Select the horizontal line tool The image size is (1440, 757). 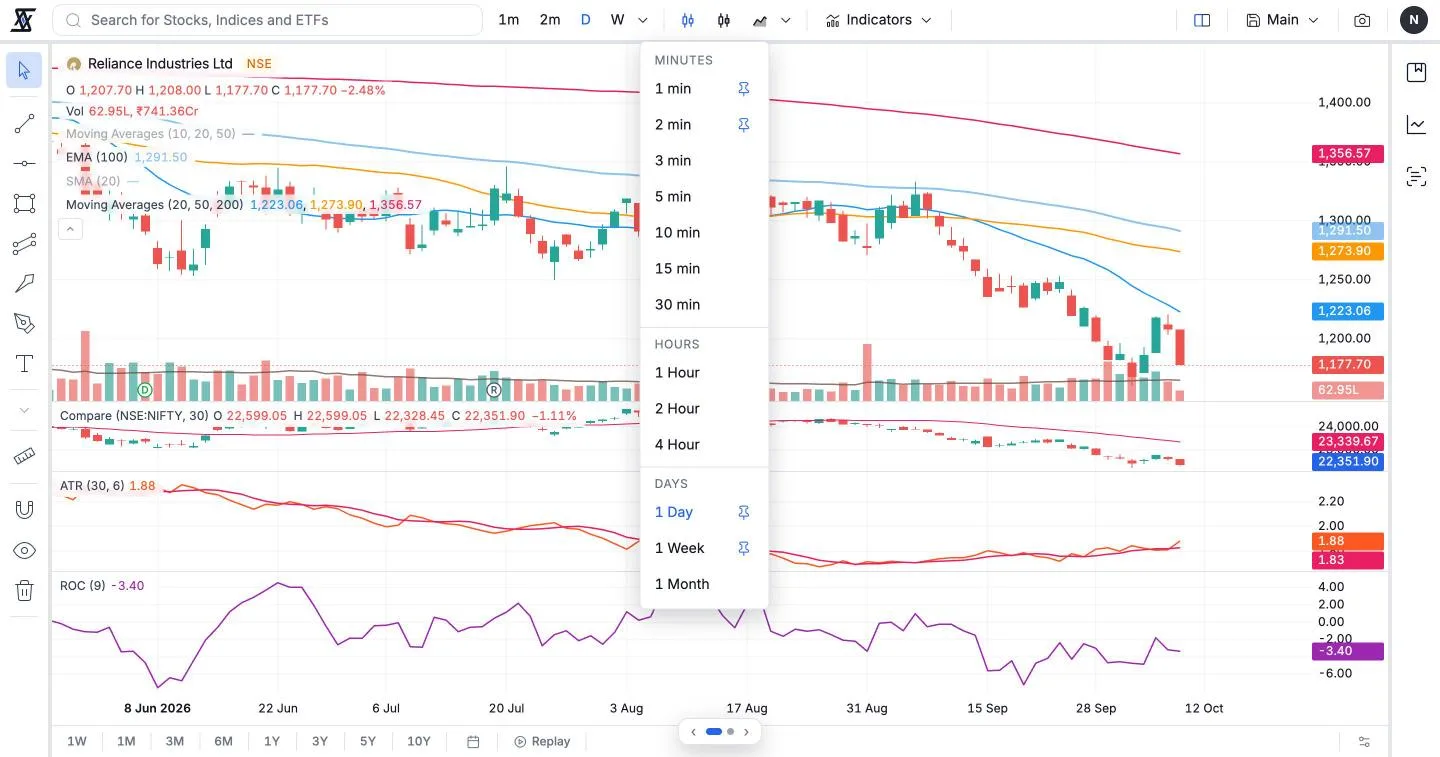click(x=24, y=163)
